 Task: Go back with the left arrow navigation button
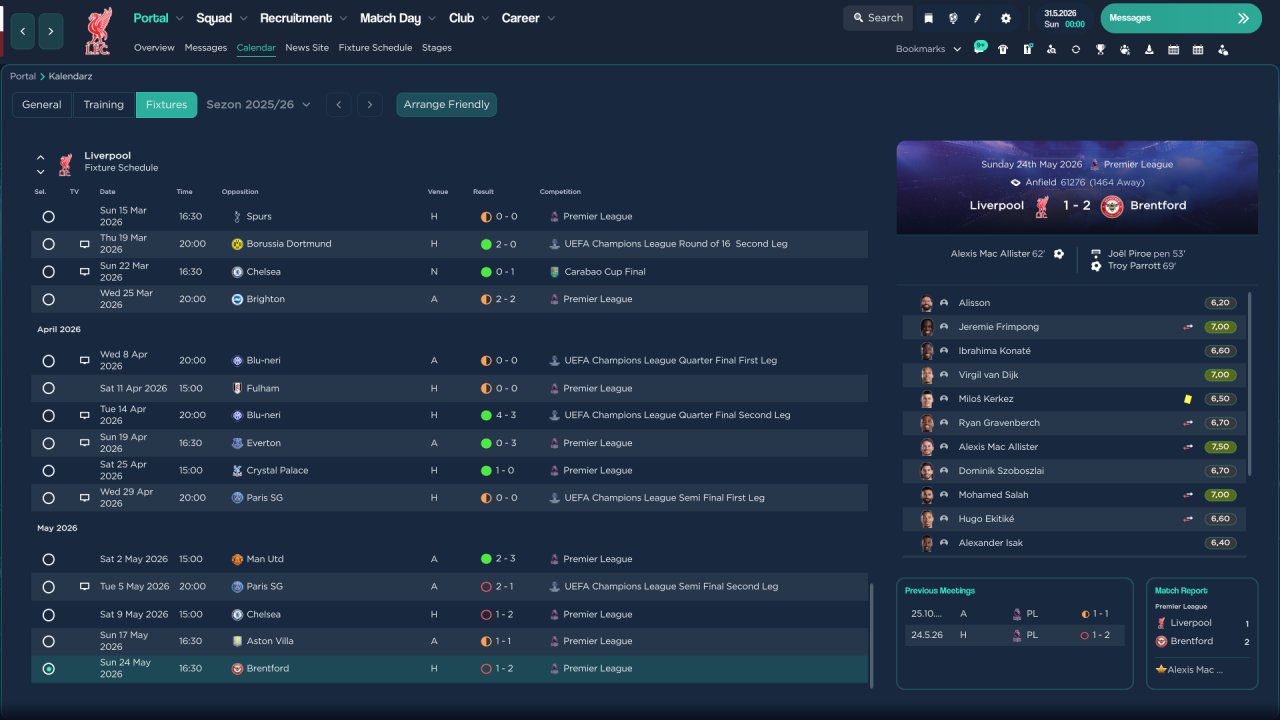point(23,31)
